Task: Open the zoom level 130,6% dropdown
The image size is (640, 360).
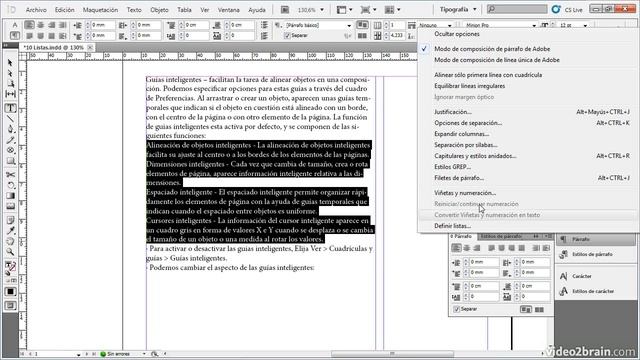Action: click(x=322, y=9)
